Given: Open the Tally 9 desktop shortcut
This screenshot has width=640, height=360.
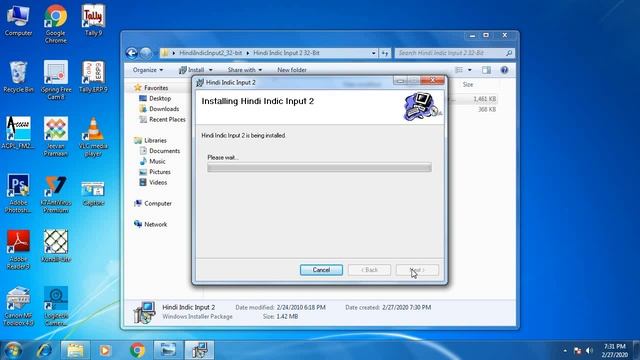Looking at the screenshot, I should coord(93,21).
